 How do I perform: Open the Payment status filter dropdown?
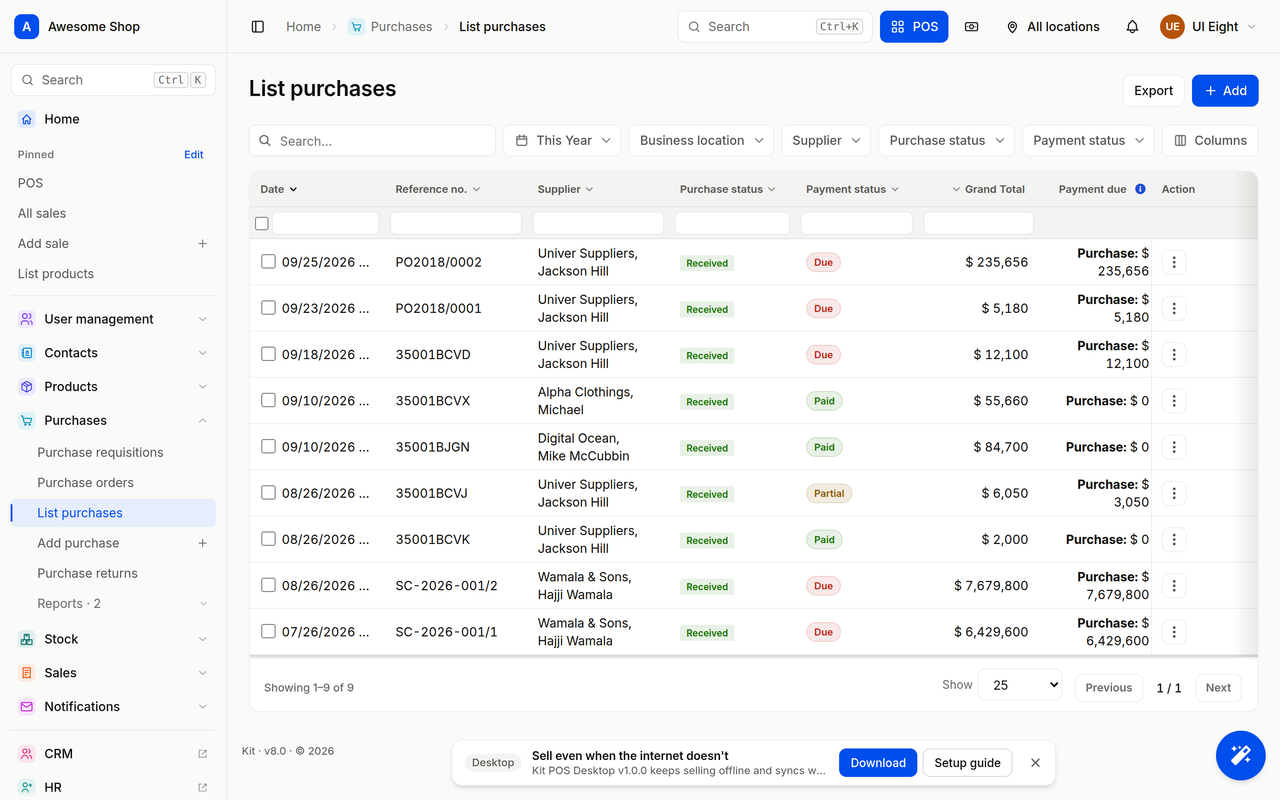point(1088,141)
